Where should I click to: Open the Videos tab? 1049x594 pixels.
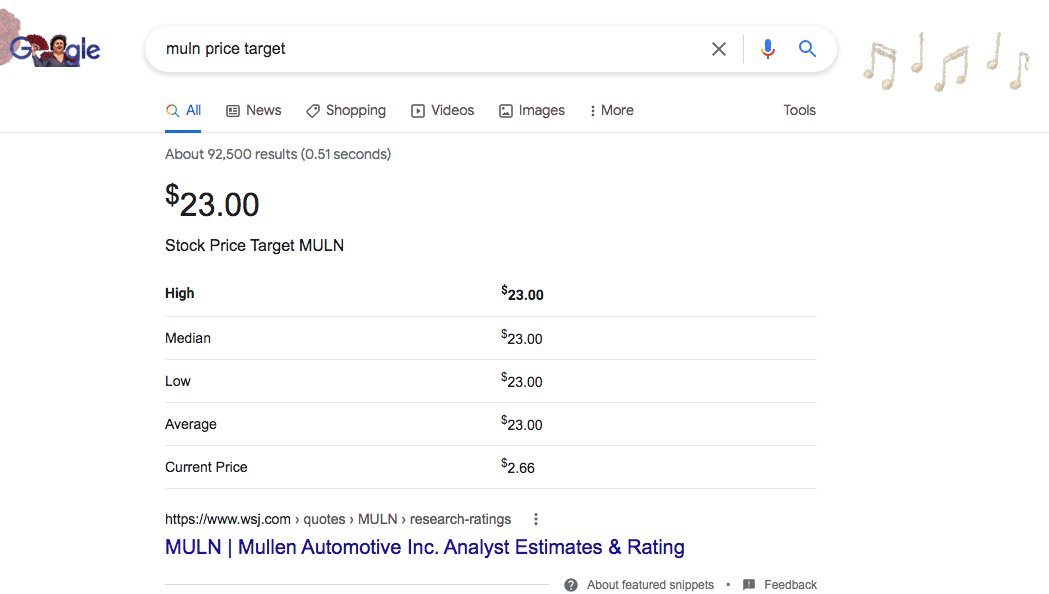(x=442, y=110)
